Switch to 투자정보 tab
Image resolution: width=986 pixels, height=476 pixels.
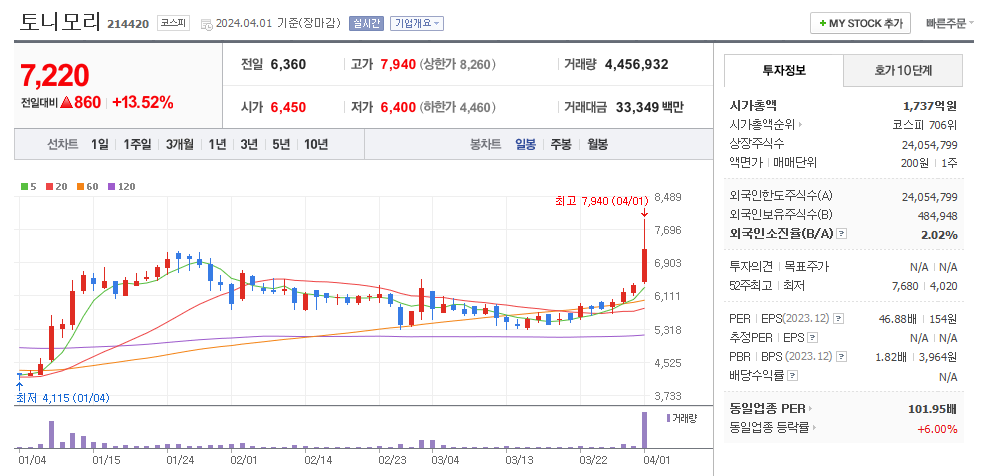tap(784, 70)
